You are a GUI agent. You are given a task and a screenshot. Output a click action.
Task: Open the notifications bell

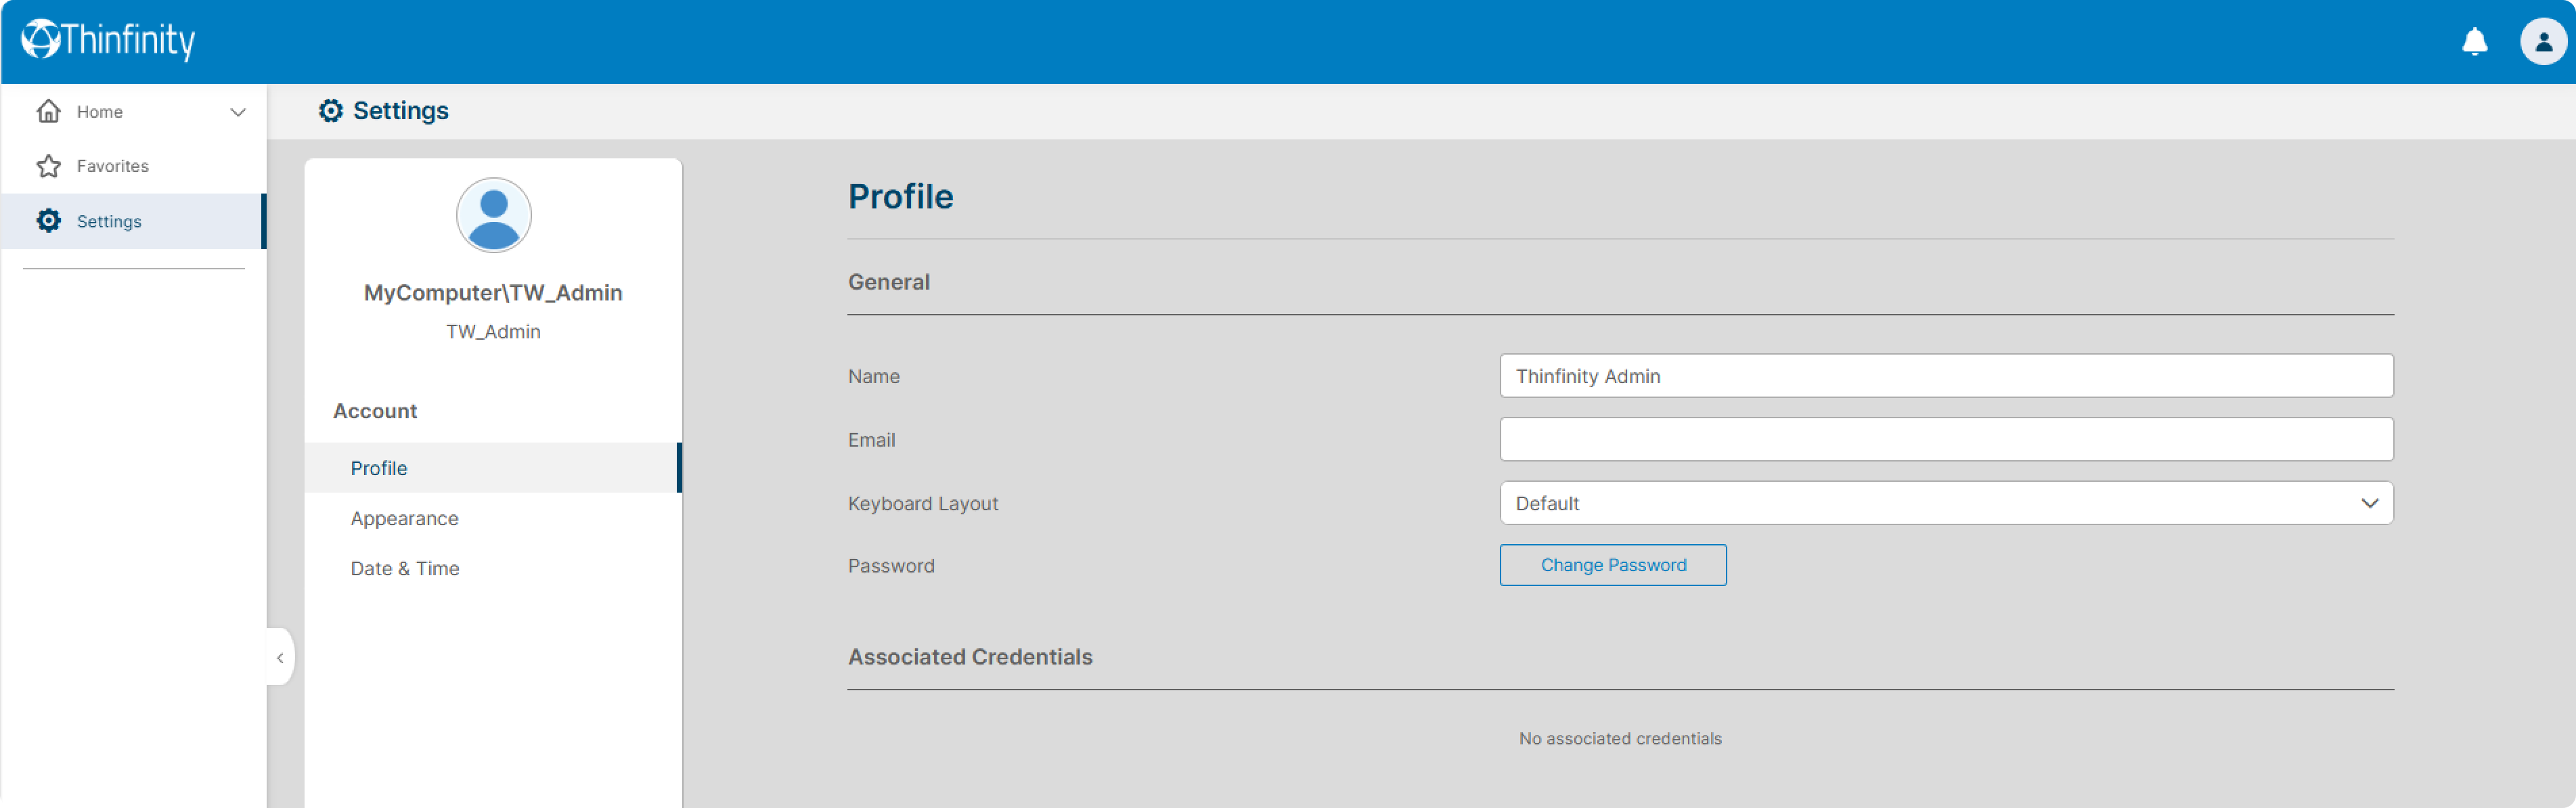[x=2474, y=41]
